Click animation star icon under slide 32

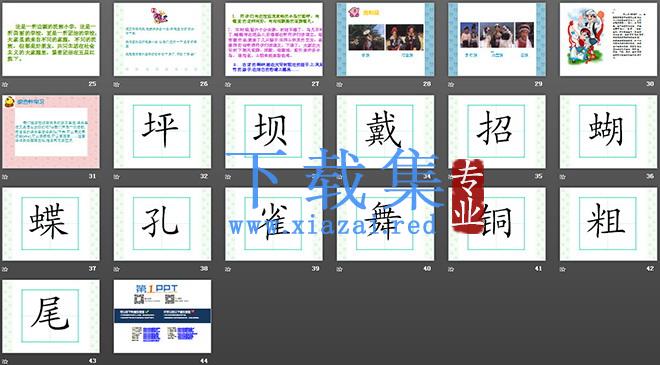pos(117,177)
